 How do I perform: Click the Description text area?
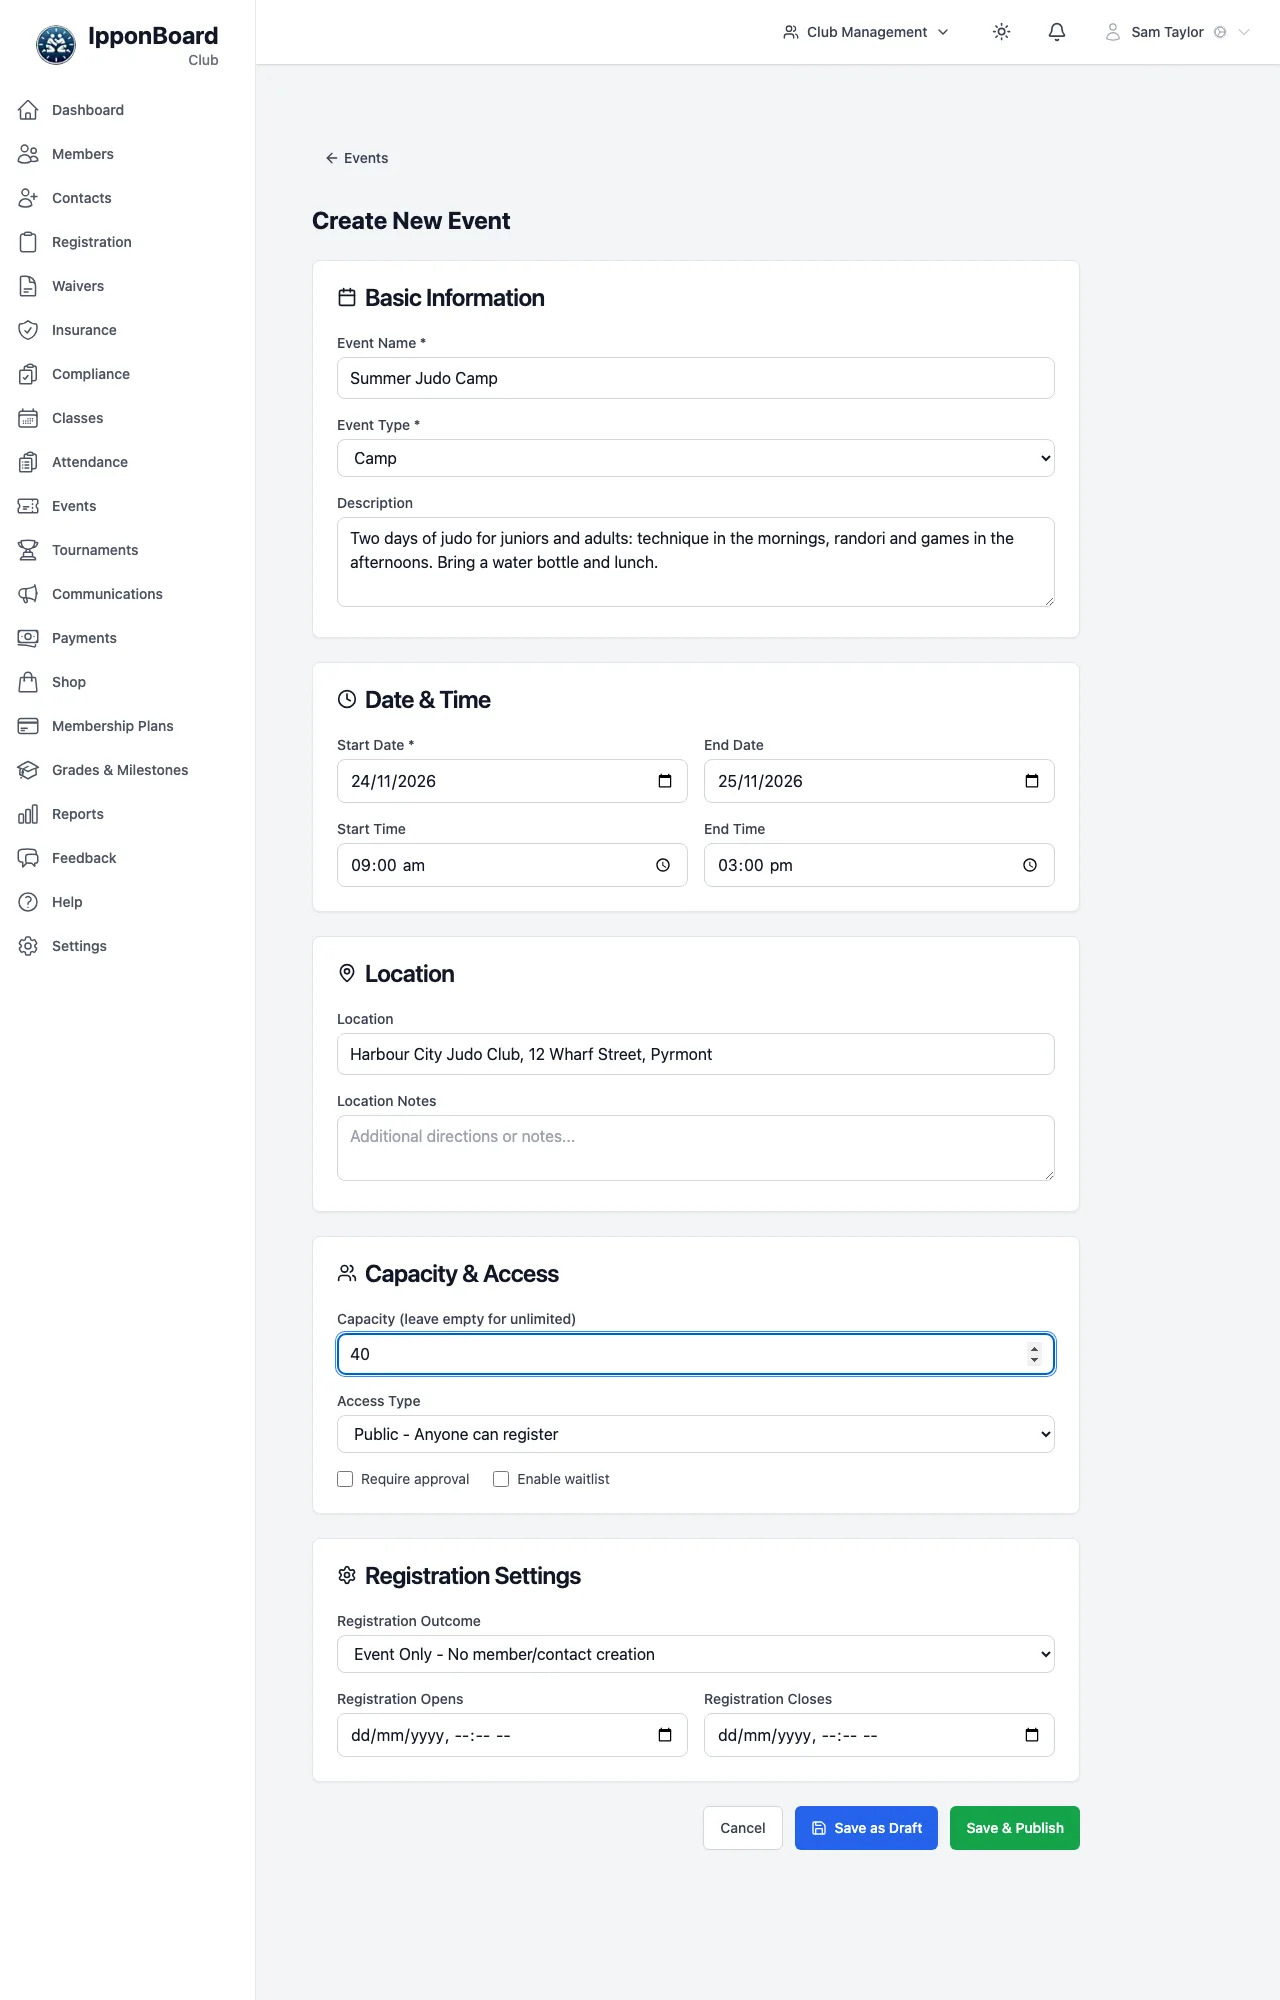click(x=696, y=562)
